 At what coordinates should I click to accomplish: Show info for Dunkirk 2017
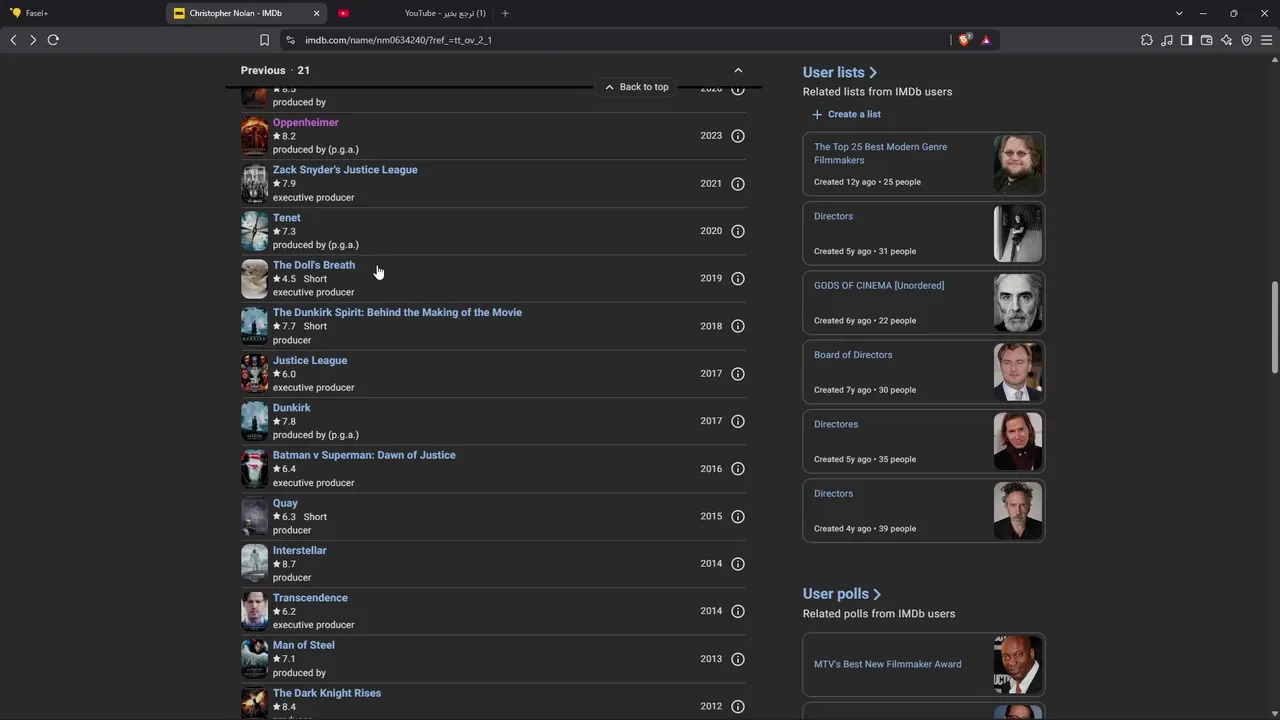pyautogui.click(x=738, y=421)
